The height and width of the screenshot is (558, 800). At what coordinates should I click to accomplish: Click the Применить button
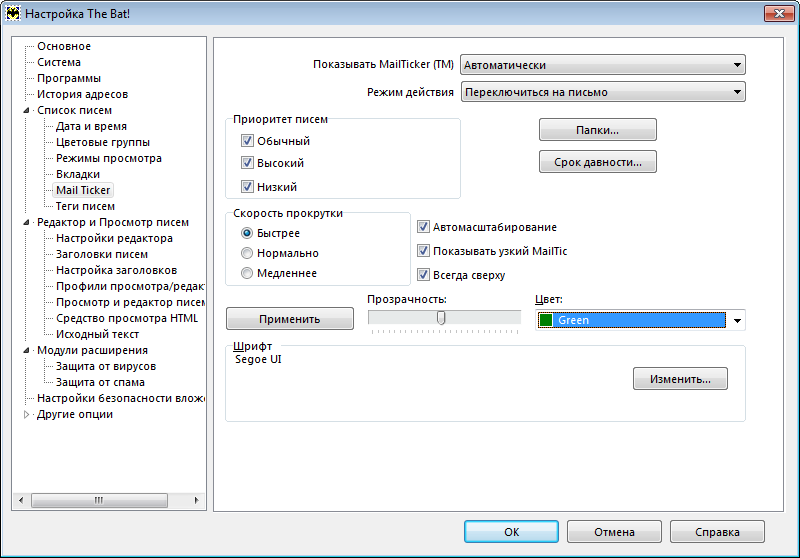289,319
